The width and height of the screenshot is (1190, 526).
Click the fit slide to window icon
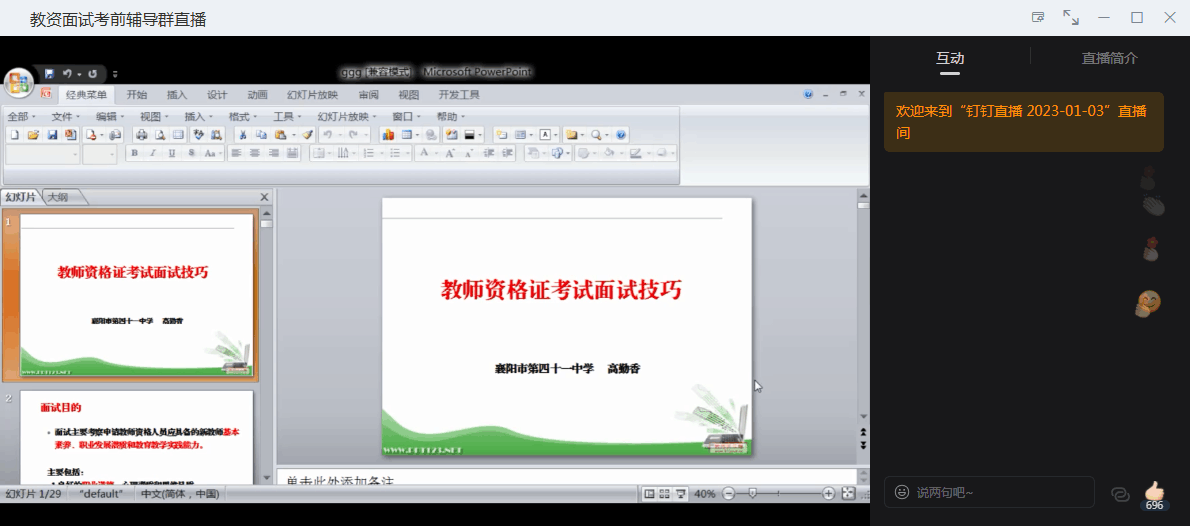pyautogui.click(x=848, y=494)
